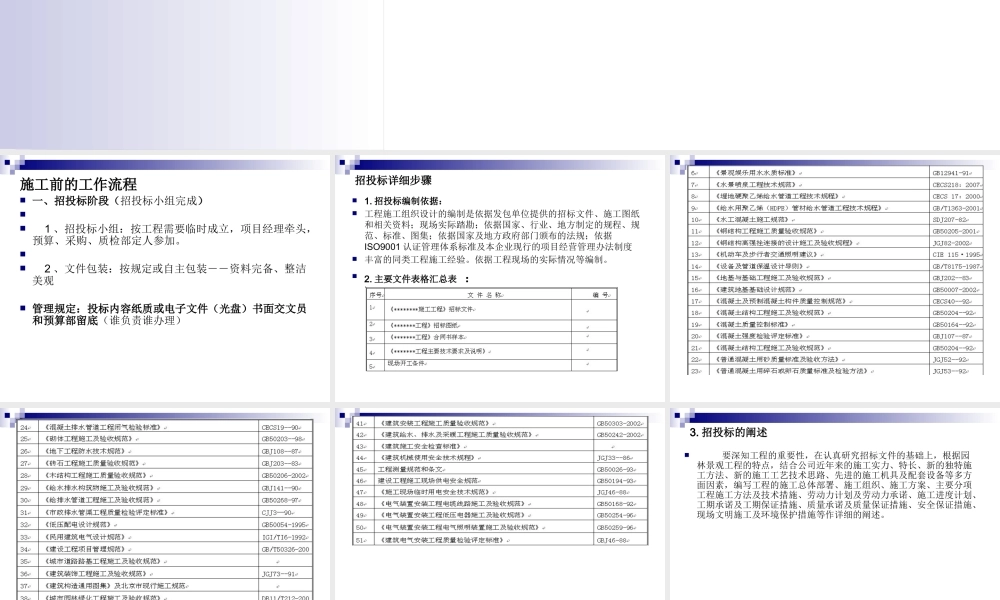Click the code cell GB50007-2002

pos(955,289)
